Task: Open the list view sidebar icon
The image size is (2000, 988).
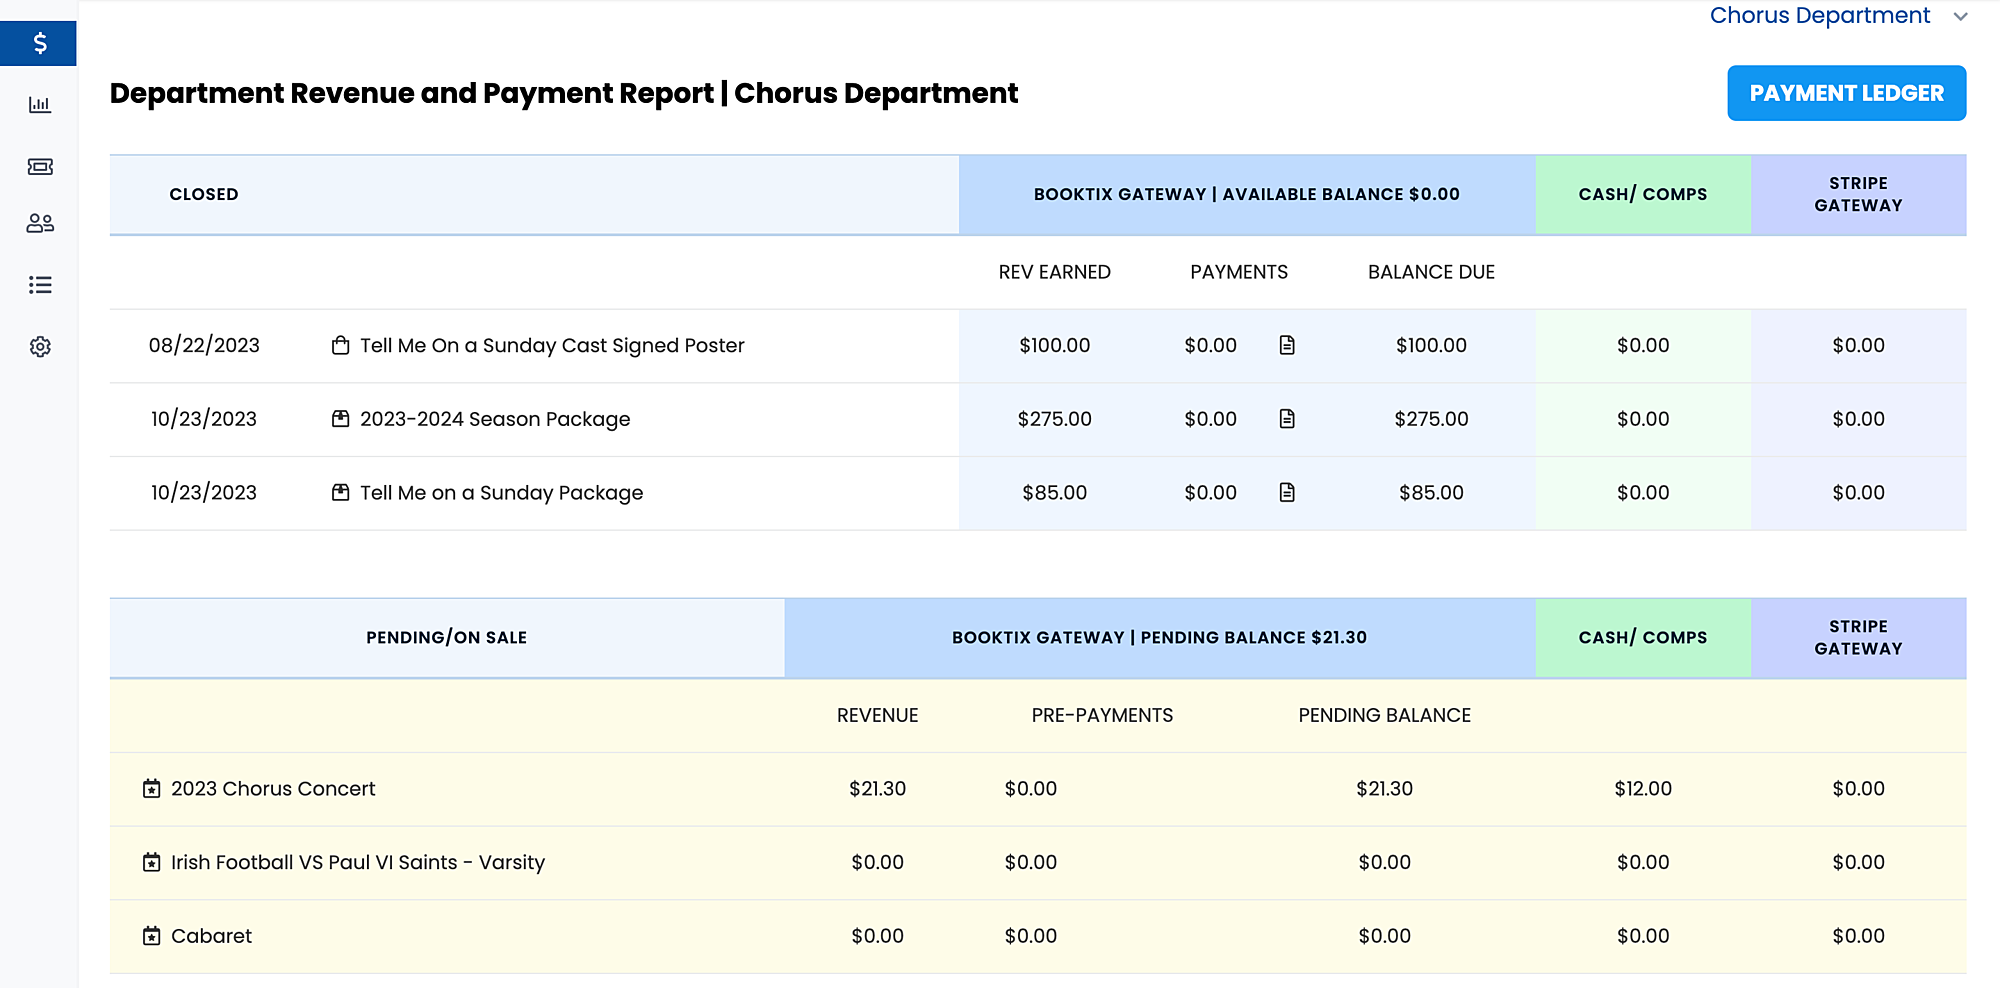Action: pos(40,285)
